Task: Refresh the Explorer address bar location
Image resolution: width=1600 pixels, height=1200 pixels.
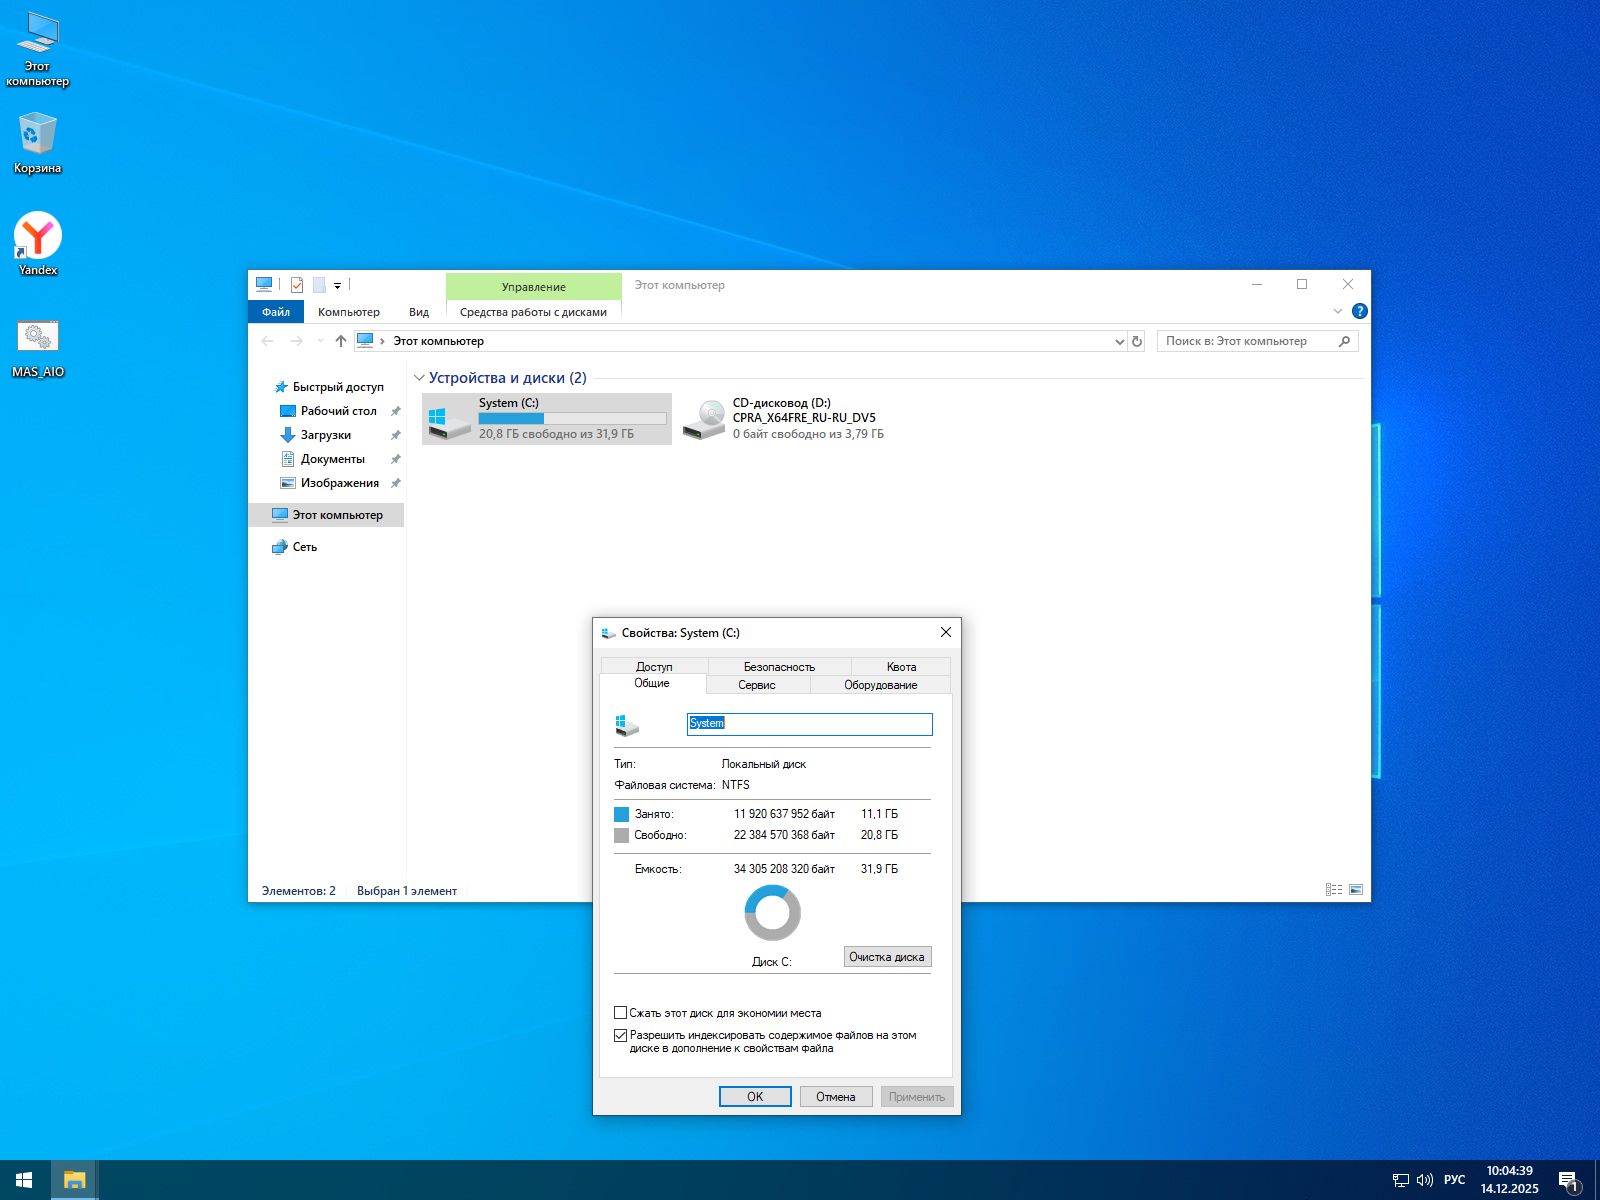Action: 1137,341
